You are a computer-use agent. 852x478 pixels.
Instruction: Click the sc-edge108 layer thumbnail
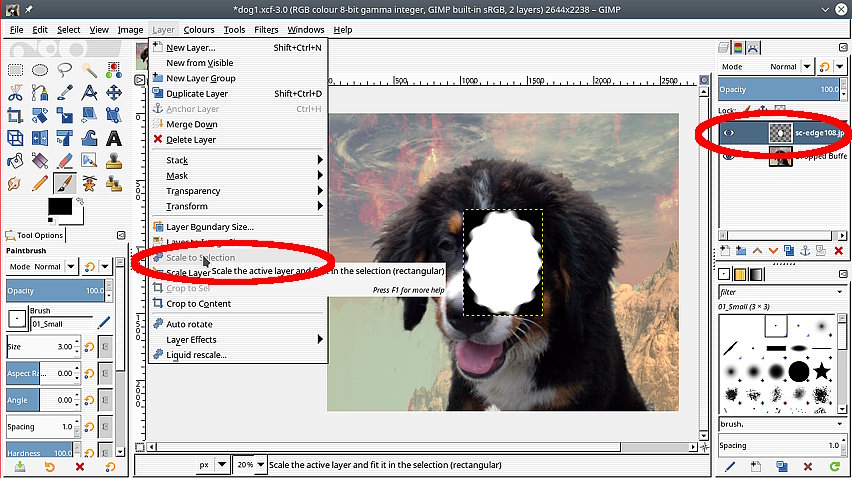[780, 133]
